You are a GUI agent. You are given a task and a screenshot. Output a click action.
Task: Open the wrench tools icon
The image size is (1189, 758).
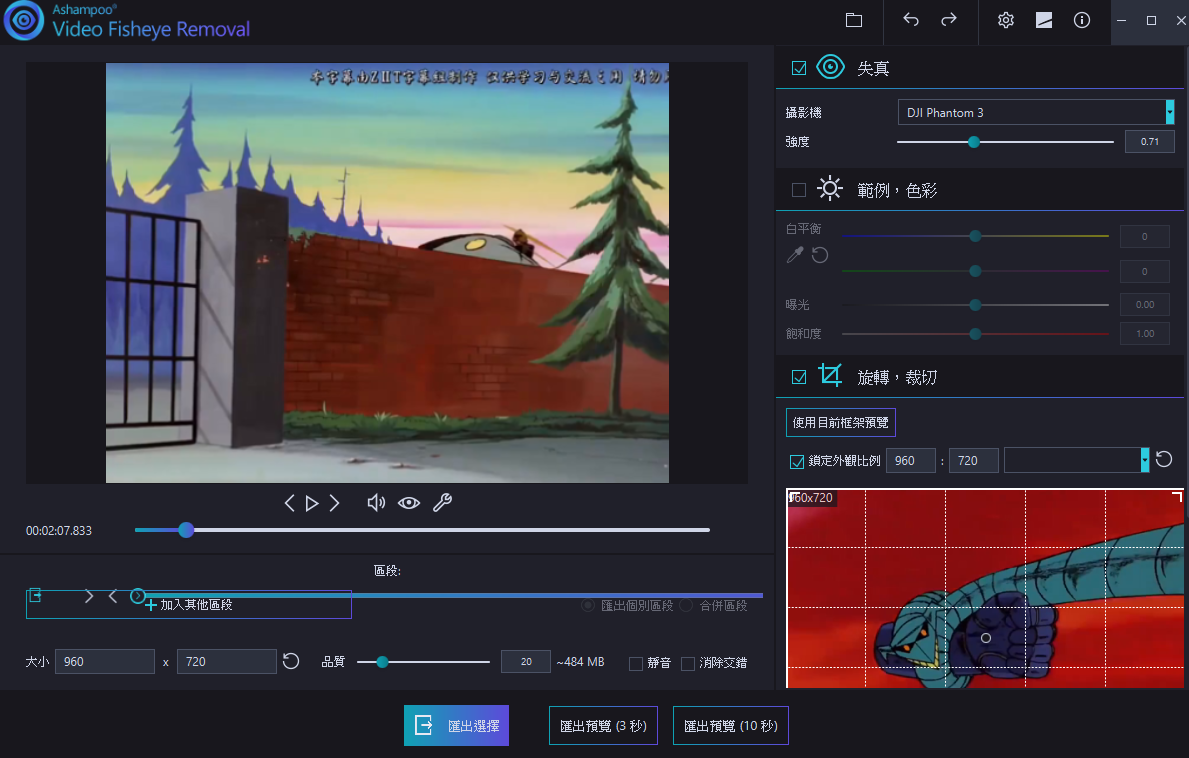coord(442,503)
